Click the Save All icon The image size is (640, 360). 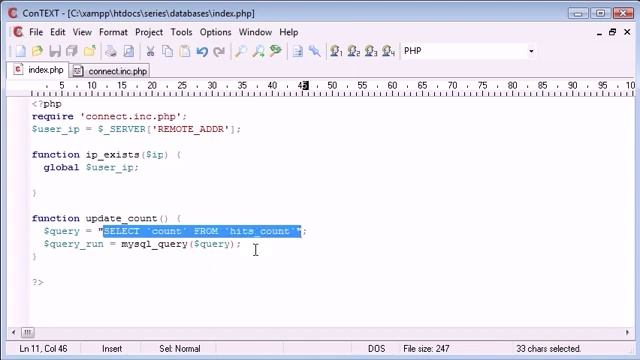72,51
